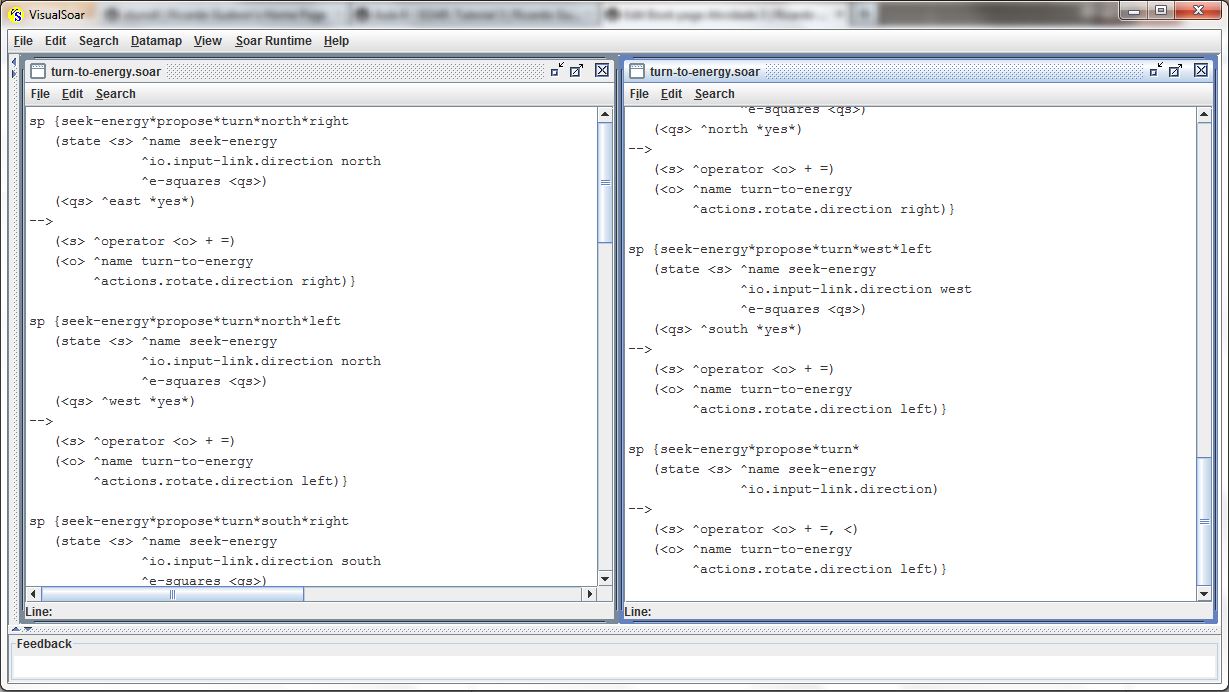Open Search menu in the left editor
Image resolution: width=1229 pixels, height=692 pixels.
tap(115, 94)
